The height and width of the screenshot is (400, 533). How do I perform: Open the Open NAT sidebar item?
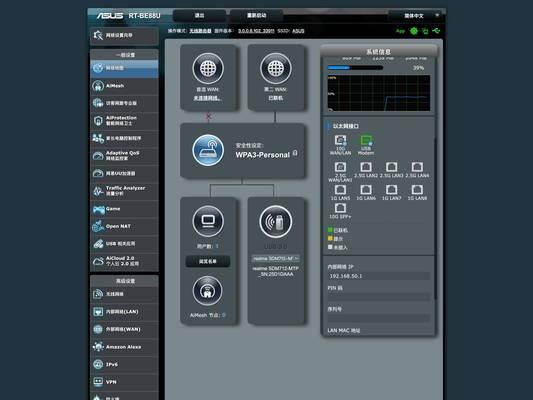pyautogui.click(x=124, y=226)
